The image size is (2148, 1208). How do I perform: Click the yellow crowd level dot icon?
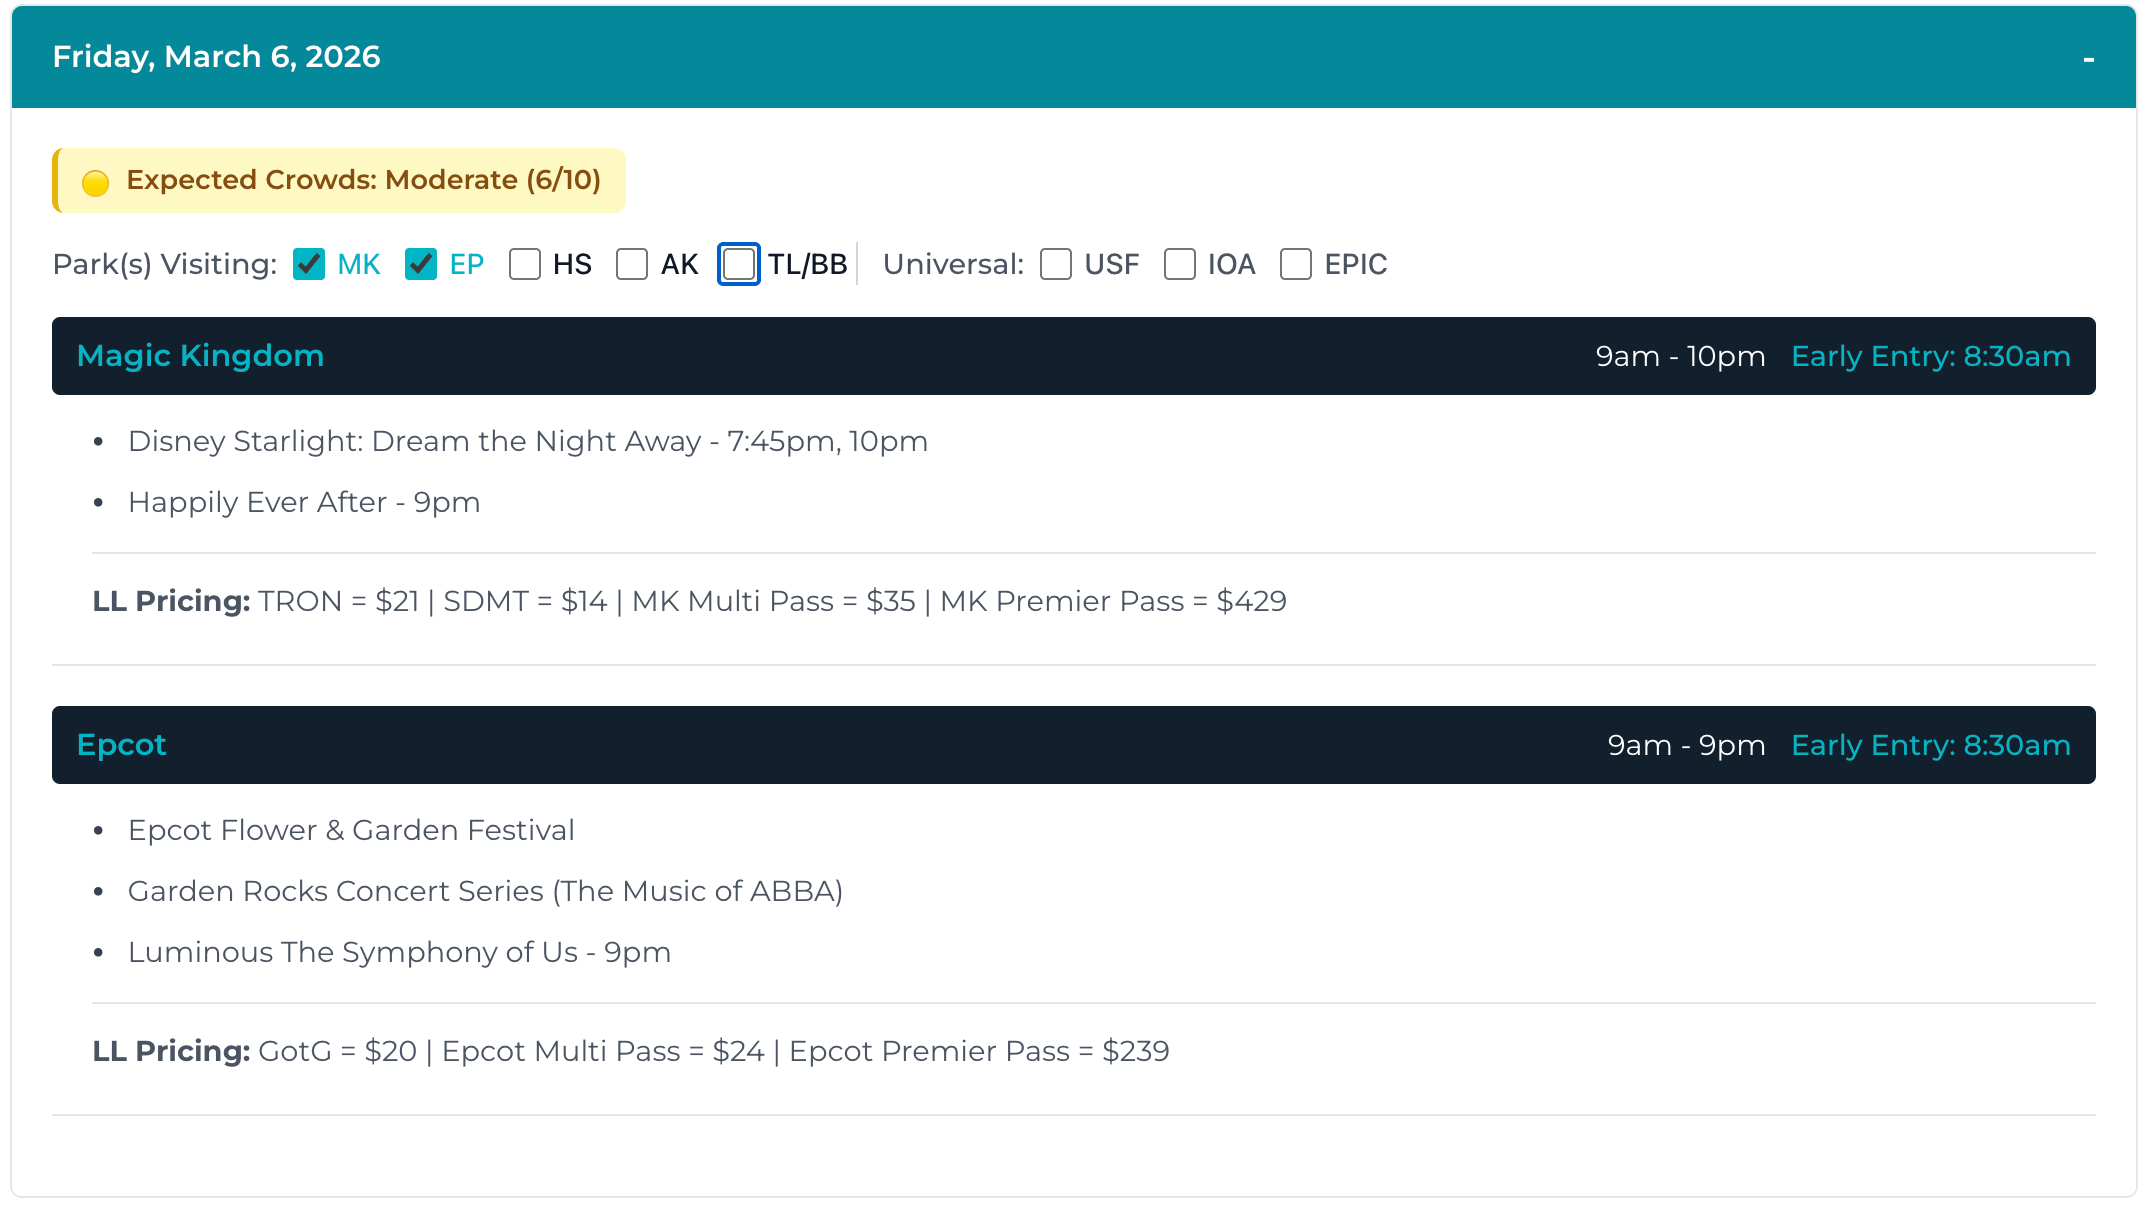click(x=95, y=181)
